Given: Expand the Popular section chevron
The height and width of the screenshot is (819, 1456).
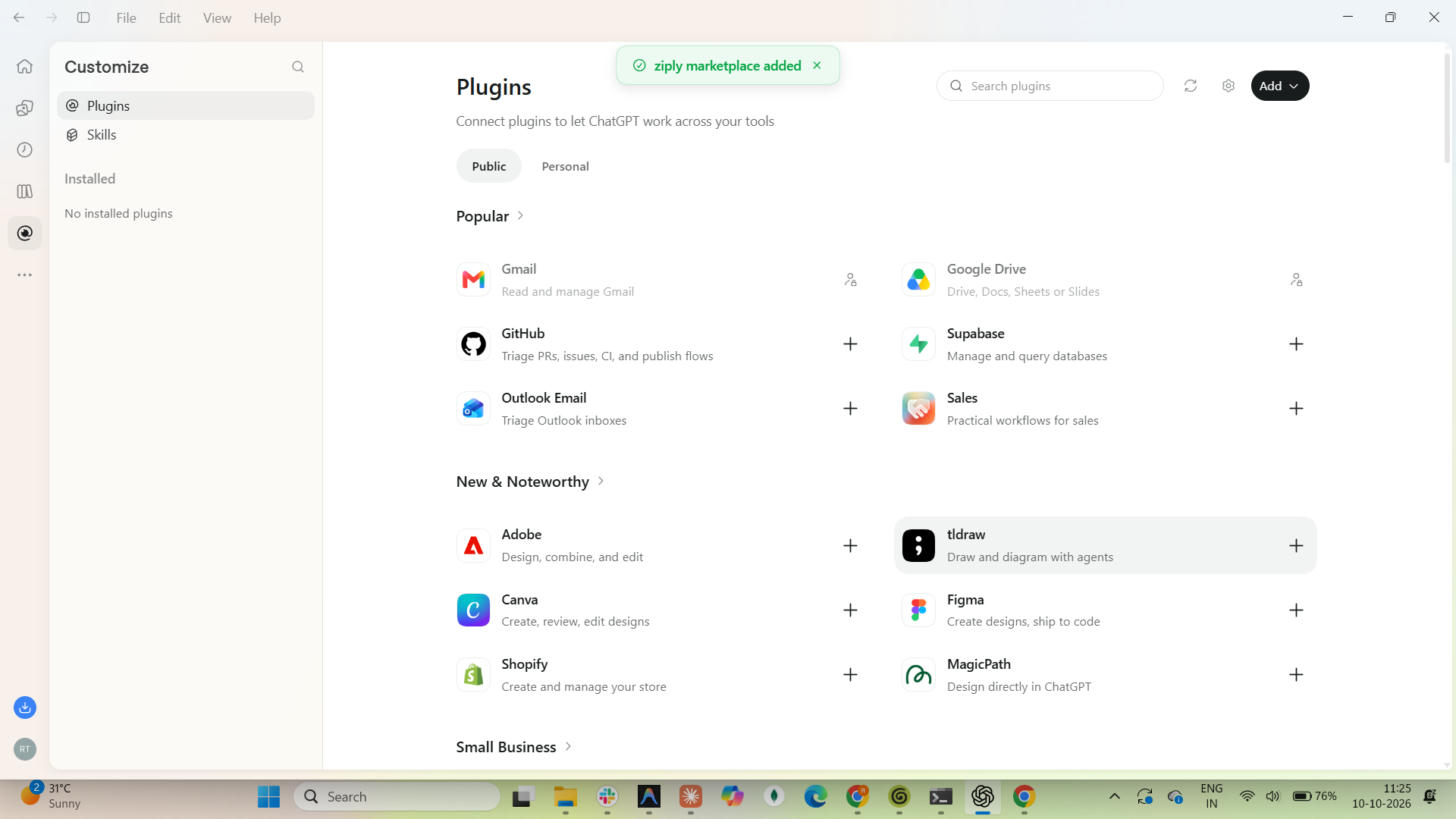Looking at the screenshot, I should (x=521, y=216).
